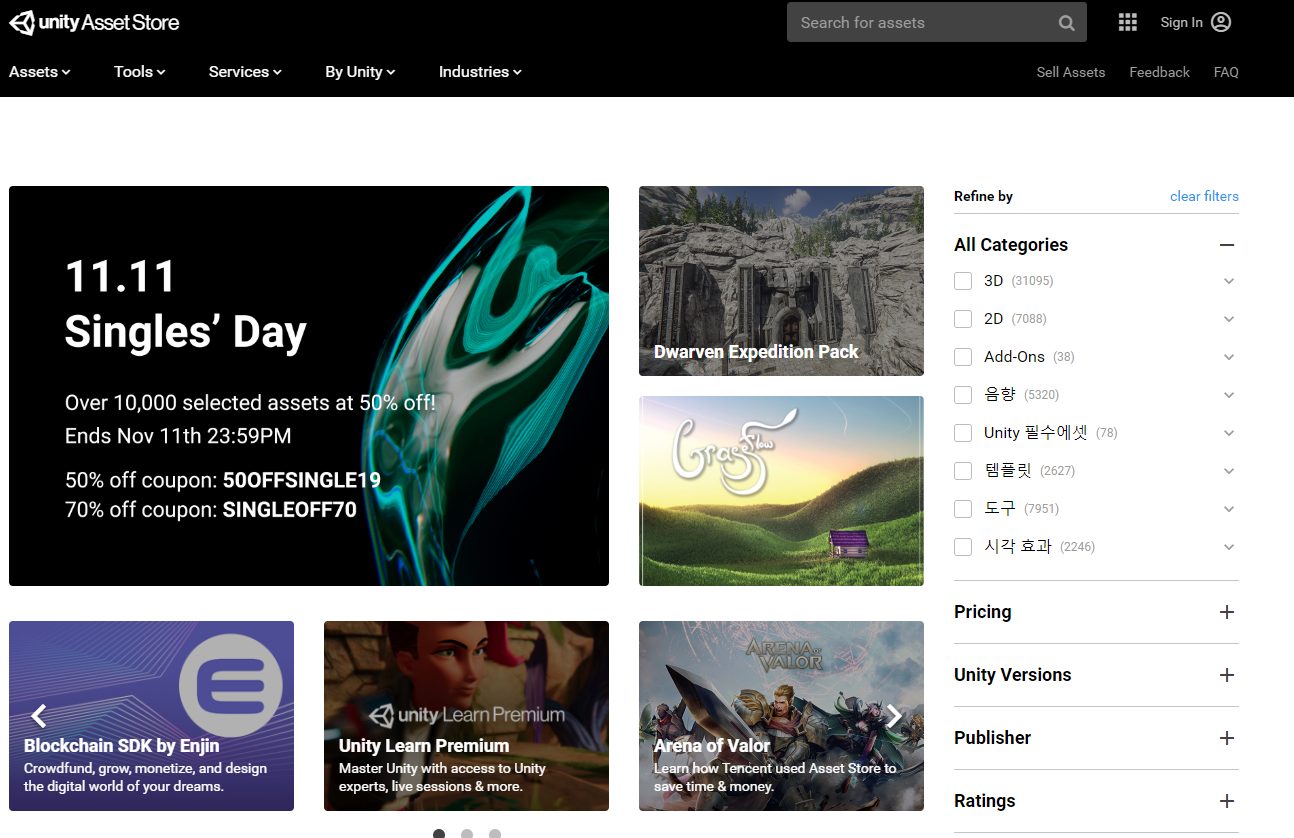Click the Publisher filter heading

tap(992, 738)
